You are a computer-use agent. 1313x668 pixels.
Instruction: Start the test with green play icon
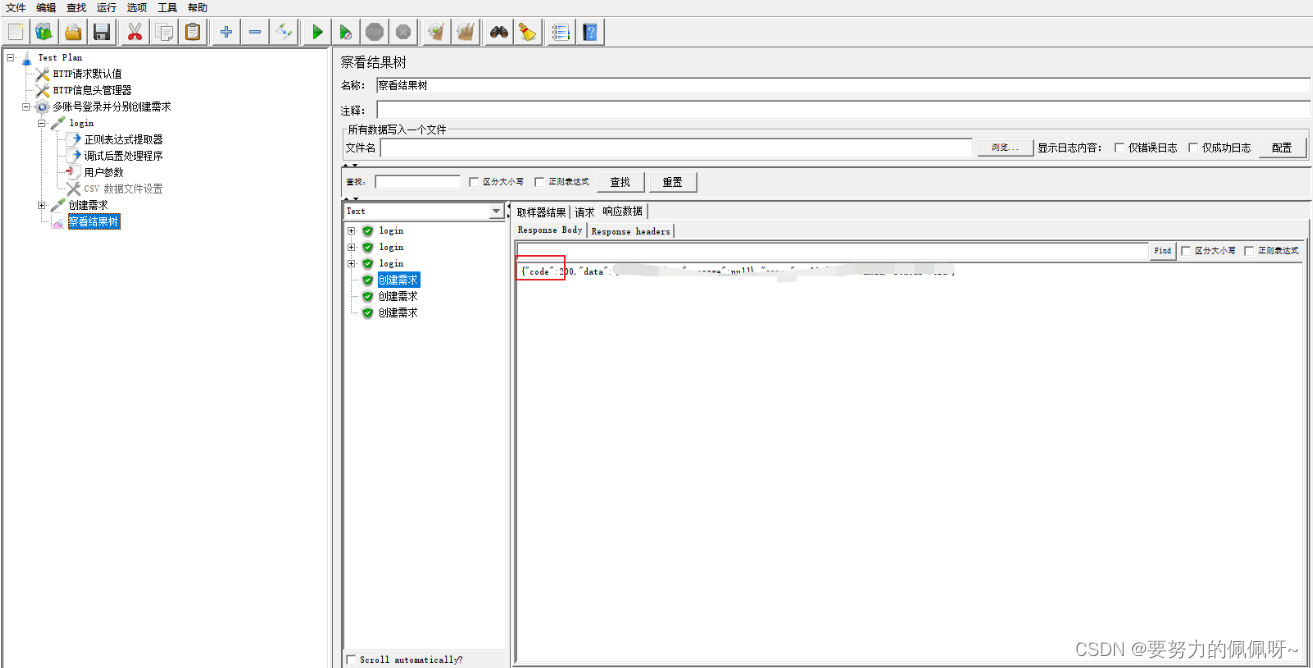pyautogui.click(x=317, y=32)
